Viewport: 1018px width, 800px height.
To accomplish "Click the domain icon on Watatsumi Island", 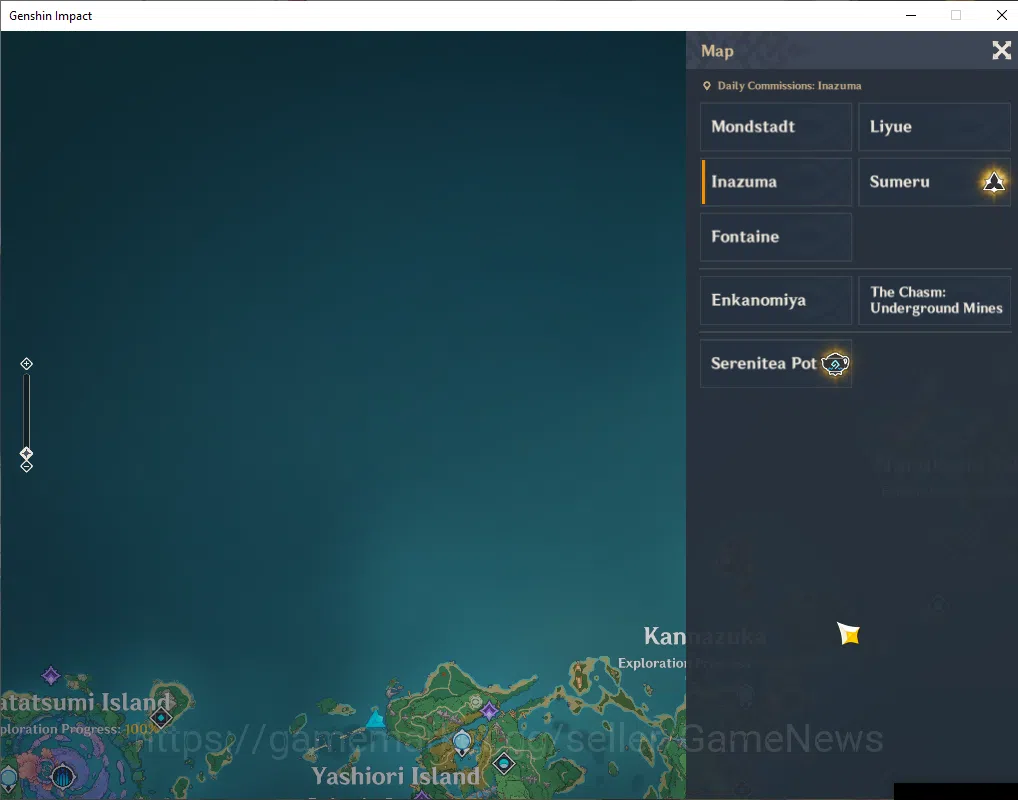I will click(x=63, y=775).
